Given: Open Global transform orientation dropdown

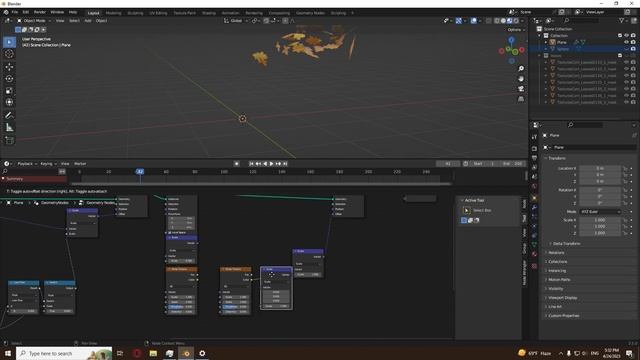Looking at the screenshot, I should click(x=236, y=20).
